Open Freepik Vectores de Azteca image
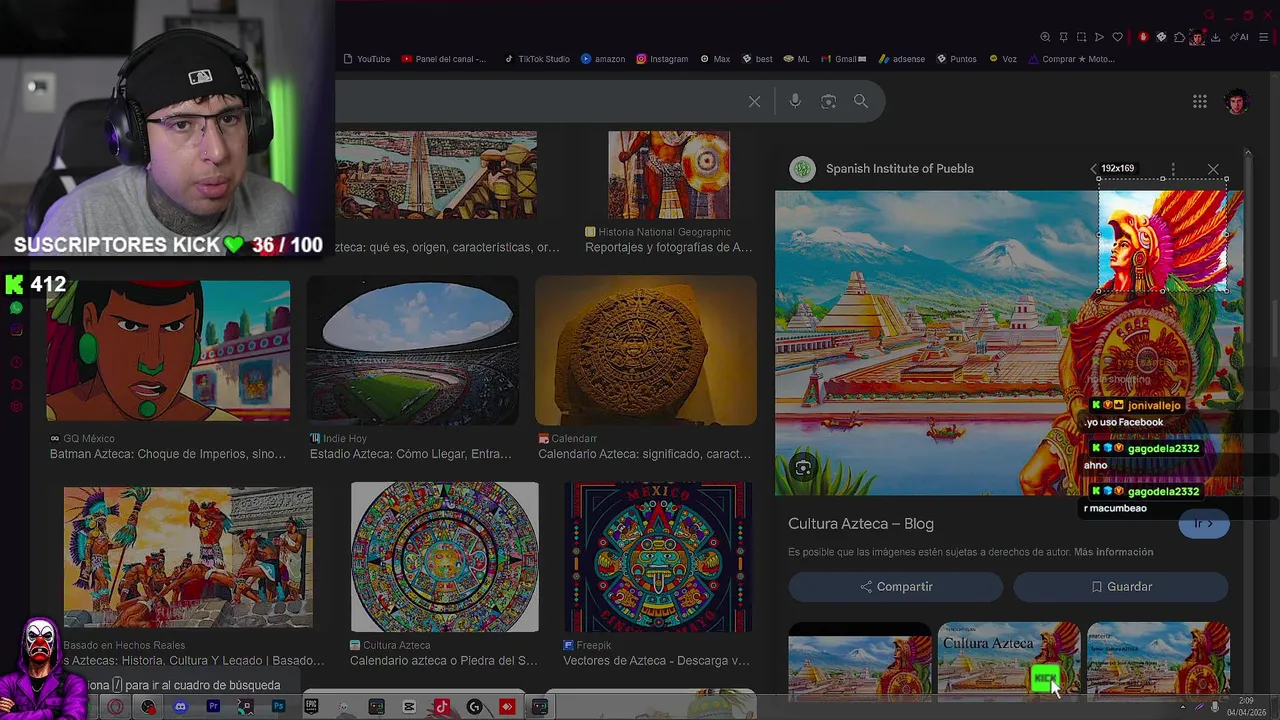The height and width of the screenshot is (720, 1280). (658, 557)
